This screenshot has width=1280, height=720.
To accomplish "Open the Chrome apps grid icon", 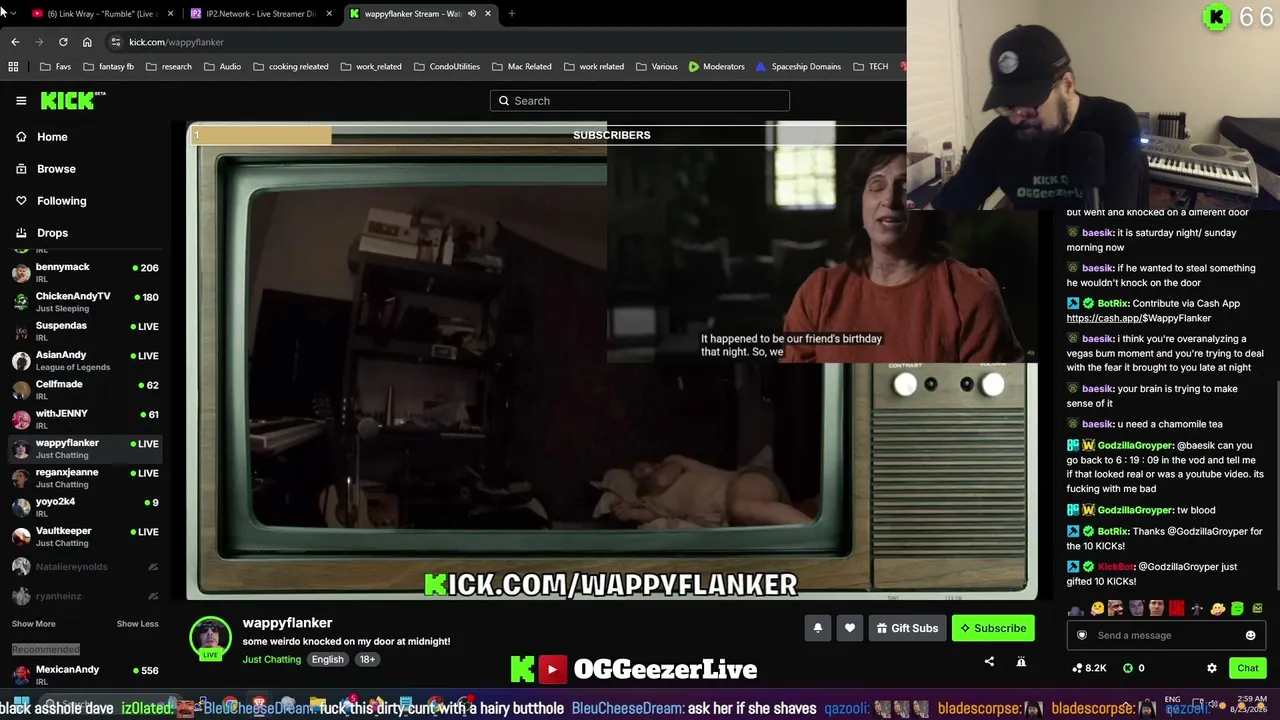I will 13,67.
